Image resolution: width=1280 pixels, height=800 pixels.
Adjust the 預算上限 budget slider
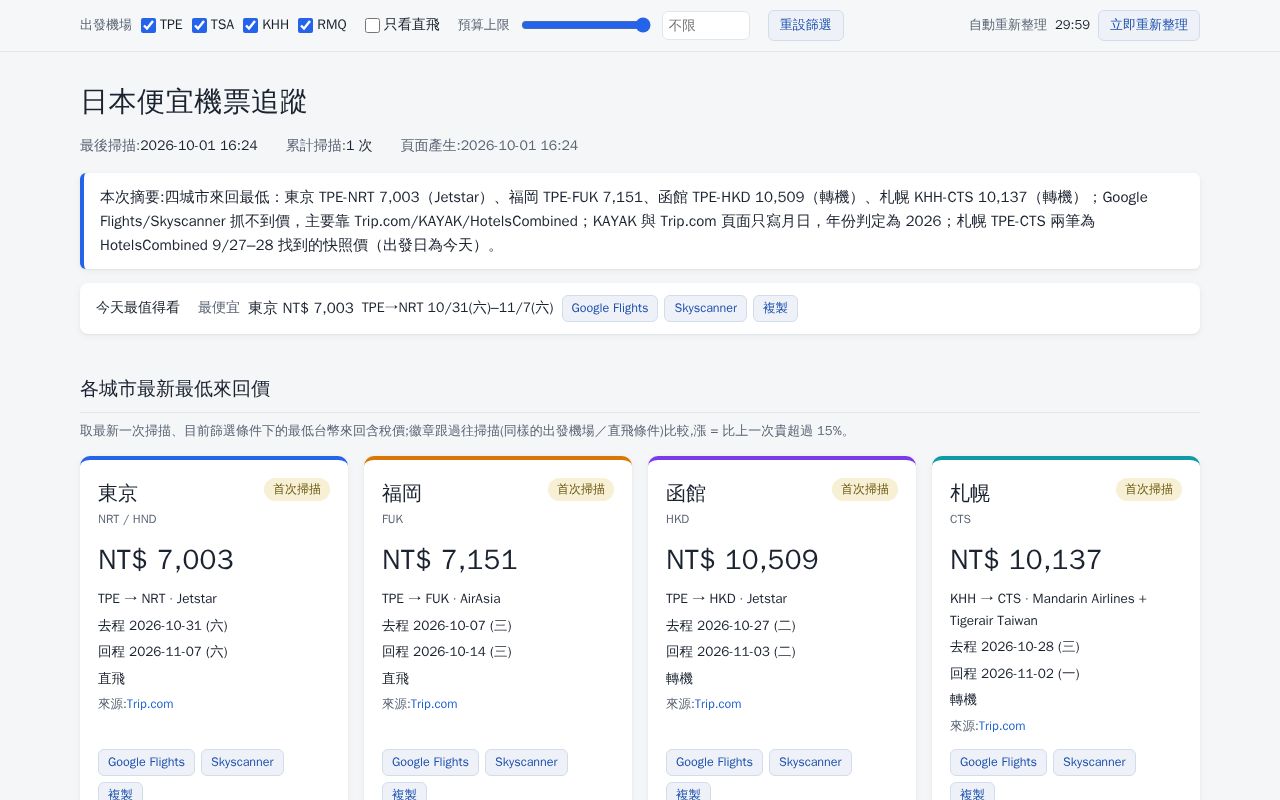pos(586,25)
